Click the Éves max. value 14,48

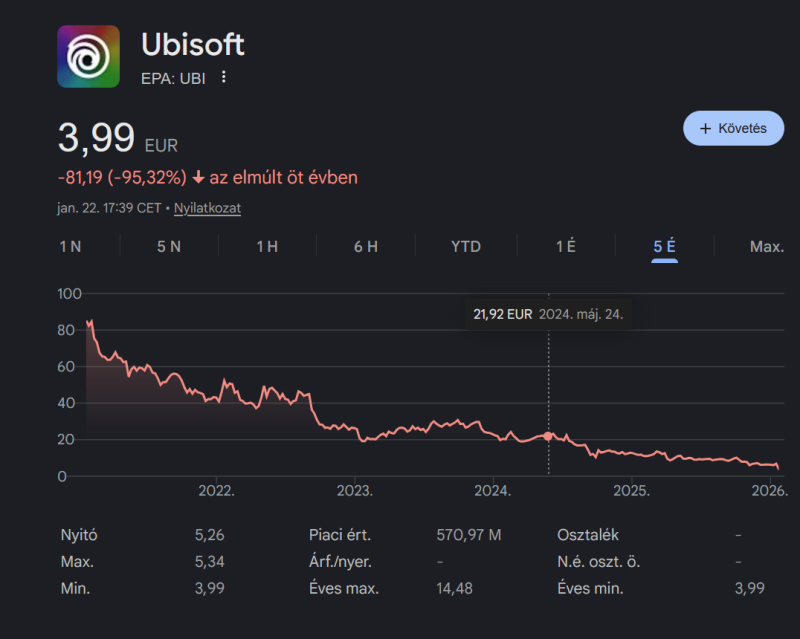(454, 588)
